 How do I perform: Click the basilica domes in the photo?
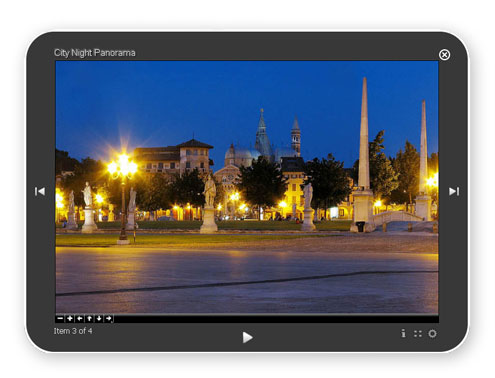point(243,154)
